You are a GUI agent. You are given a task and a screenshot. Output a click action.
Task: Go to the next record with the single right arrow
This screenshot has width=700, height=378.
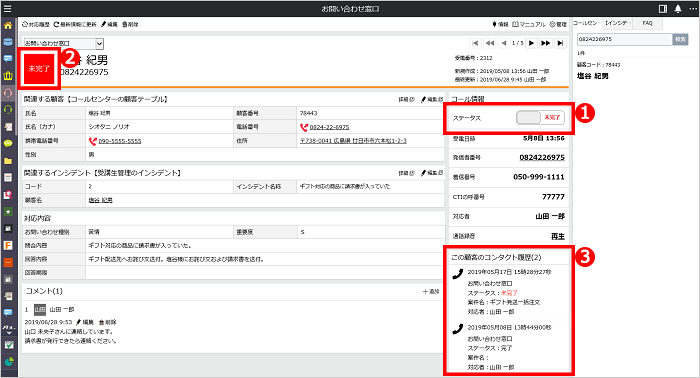point(531,43)
